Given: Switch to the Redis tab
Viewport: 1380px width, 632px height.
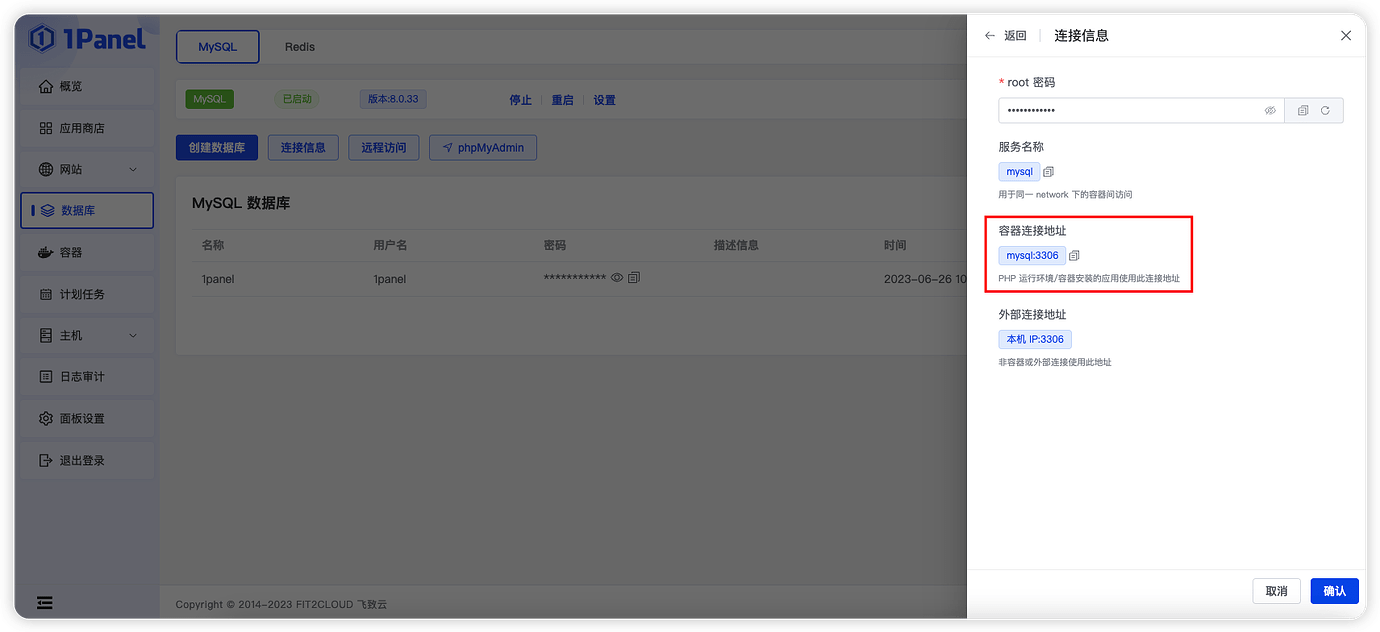Looking at the screenshot, I should point(300,47).
